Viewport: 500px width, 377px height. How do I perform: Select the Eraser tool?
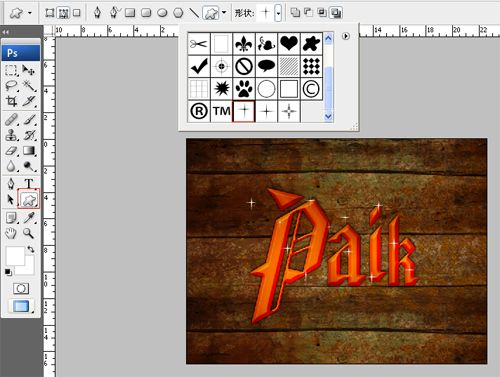coord(11,151)
